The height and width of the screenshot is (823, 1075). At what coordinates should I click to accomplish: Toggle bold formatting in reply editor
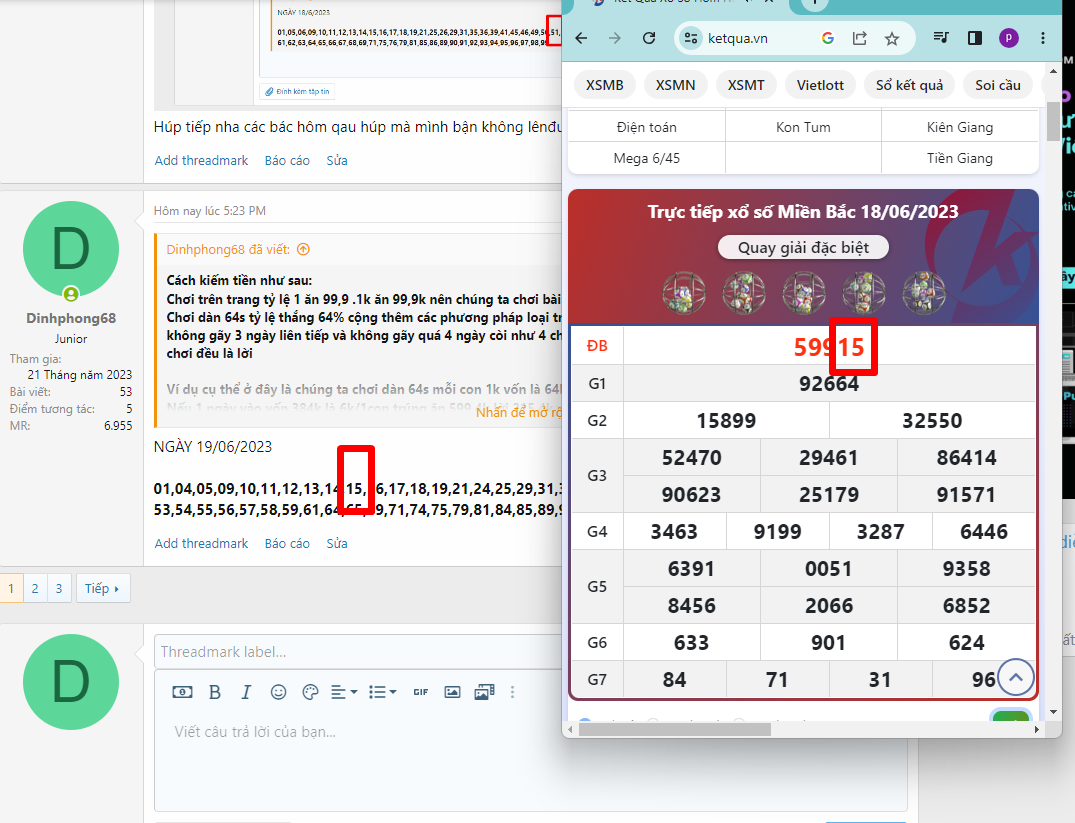pos(215,692)
